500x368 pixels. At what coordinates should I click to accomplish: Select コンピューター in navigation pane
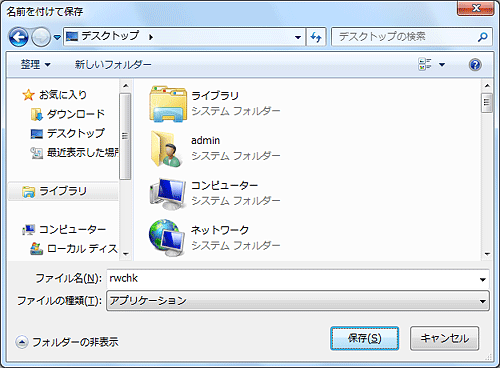72,229
